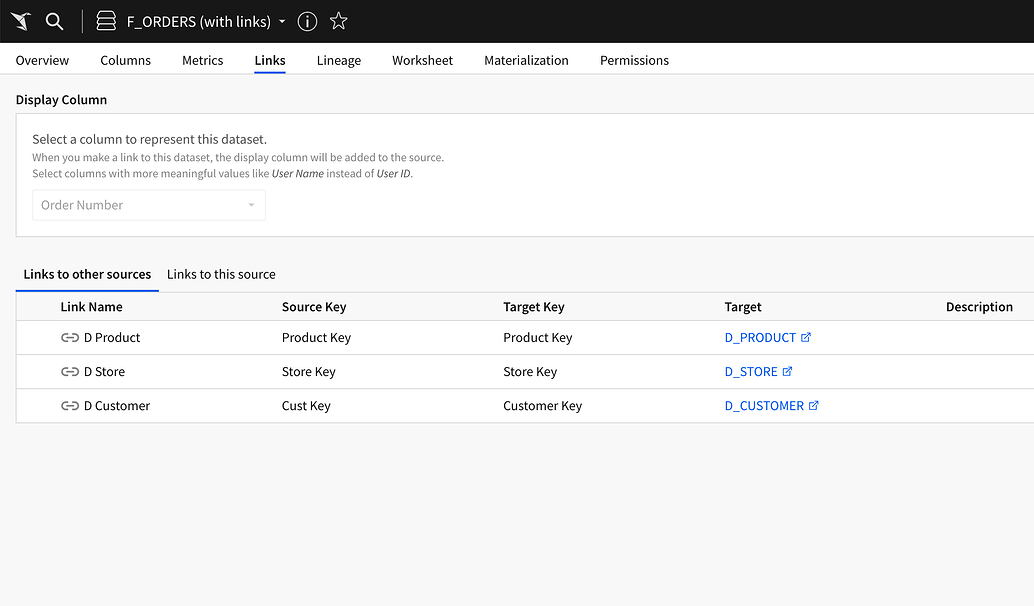The image size is (1034, 606).
Task: Expand the Order Number display column dropdown
Action: (x=251, y=205)
